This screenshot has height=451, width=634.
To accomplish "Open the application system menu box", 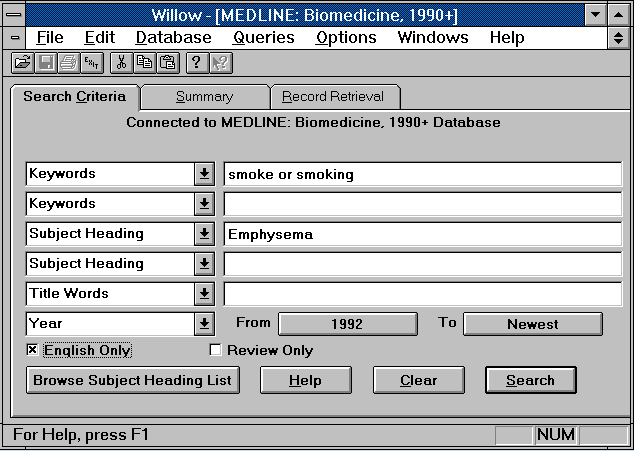I will pos(14,15).
